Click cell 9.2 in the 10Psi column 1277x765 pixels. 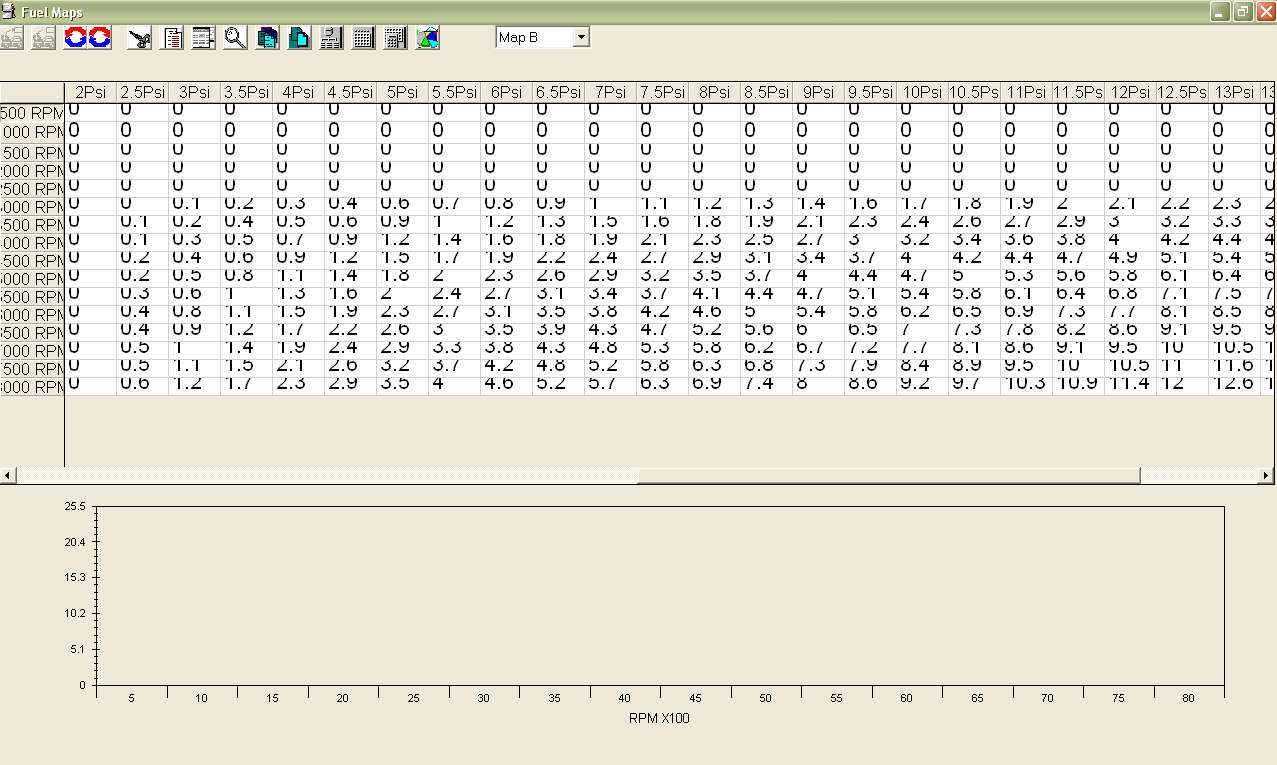(x=923, y=385)
